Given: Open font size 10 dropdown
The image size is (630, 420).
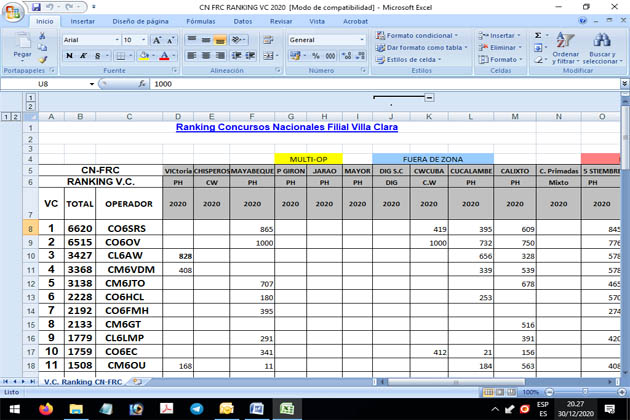Looking at the screenshot, I should pos(143,40).
